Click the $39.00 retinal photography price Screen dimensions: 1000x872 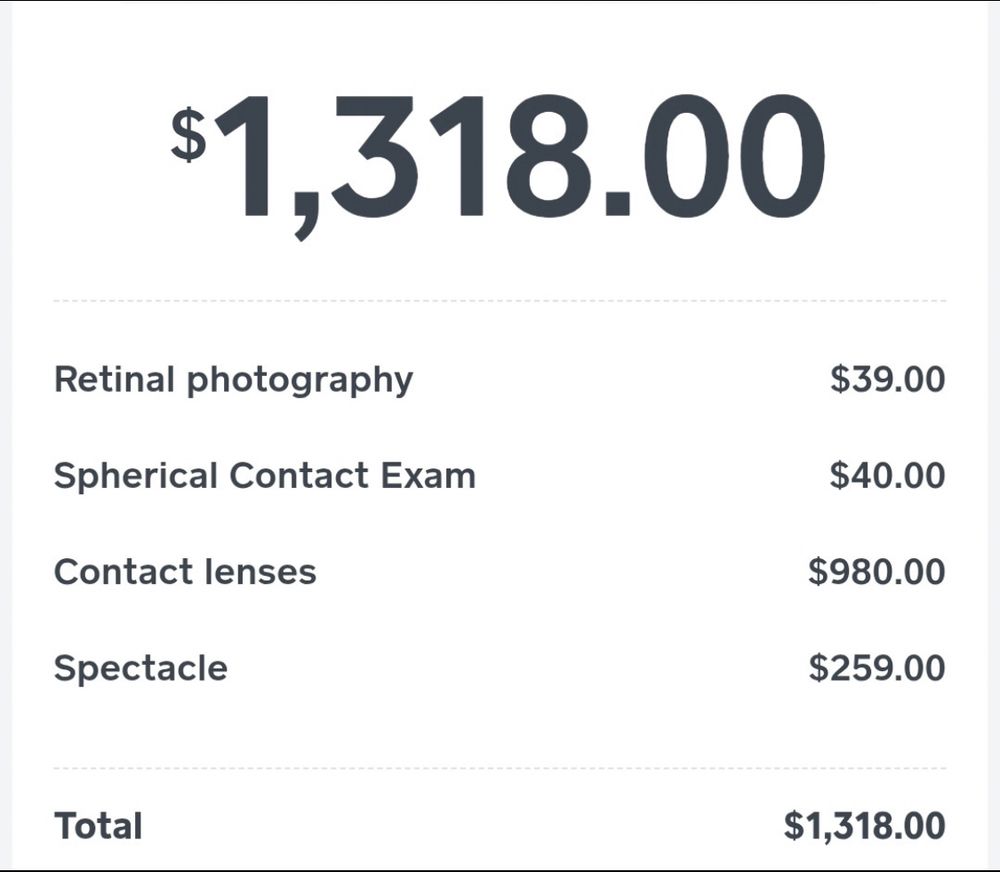click(887, 379)
